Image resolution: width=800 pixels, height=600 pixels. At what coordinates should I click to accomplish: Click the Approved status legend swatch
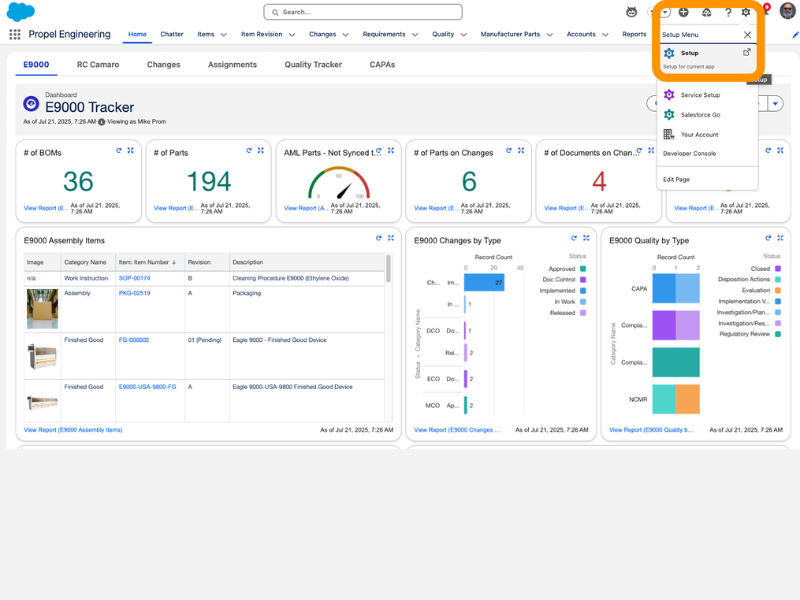pyautogui.click(x=583, y=269)
